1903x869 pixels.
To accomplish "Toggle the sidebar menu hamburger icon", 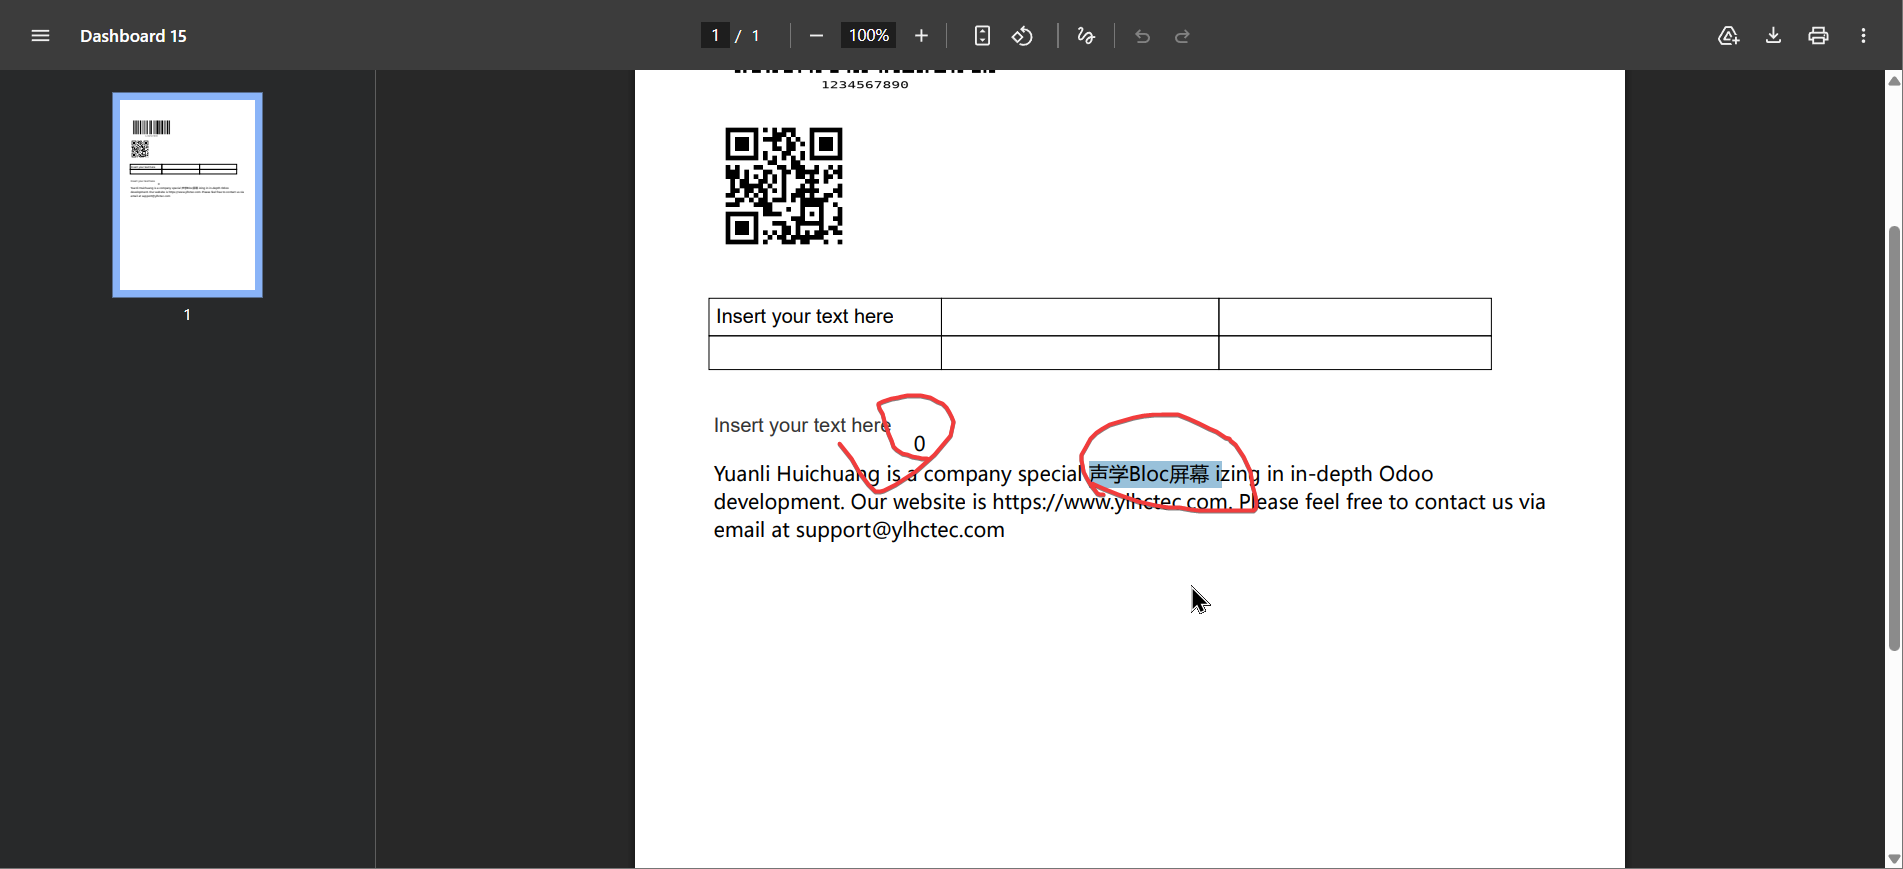I will (40, 36).
